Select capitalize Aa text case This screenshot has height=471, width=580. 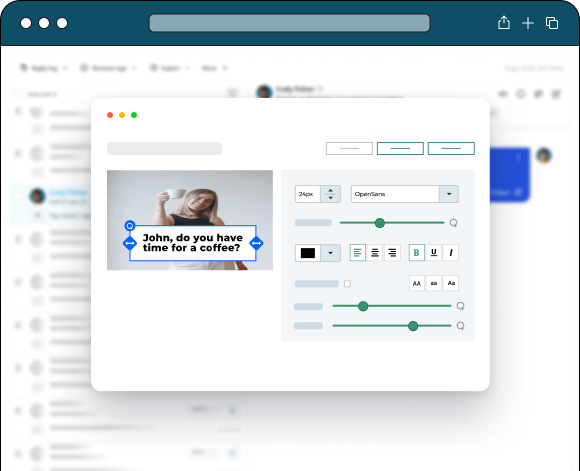coord(451,283)
